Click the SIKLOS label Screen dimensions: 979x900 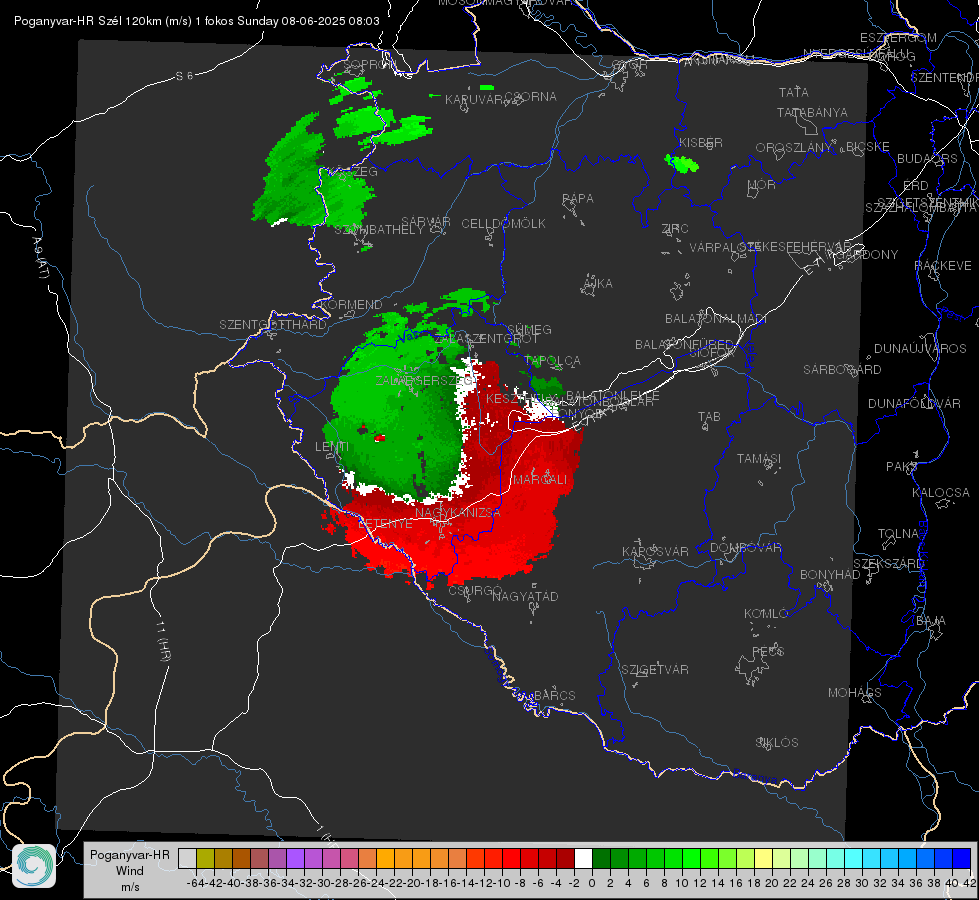pos(777,743)
